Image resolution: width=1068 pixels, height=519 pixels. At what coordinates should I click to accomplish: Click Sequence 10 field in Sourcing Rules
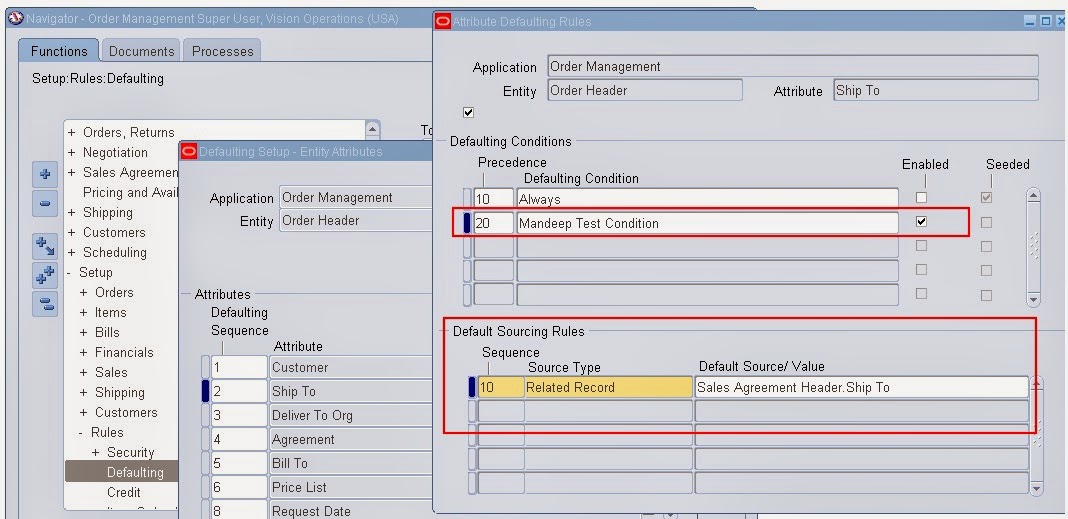point(501,387)
